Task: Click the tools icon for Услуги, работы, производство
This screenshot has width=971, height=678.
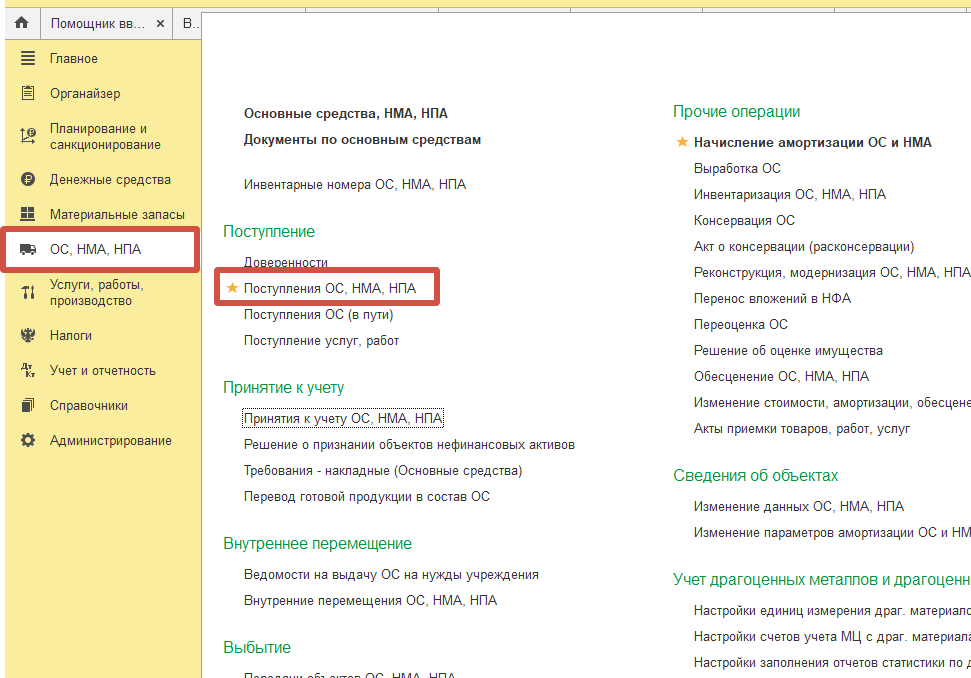Action: pyautogui.click(x=28, y=292)
